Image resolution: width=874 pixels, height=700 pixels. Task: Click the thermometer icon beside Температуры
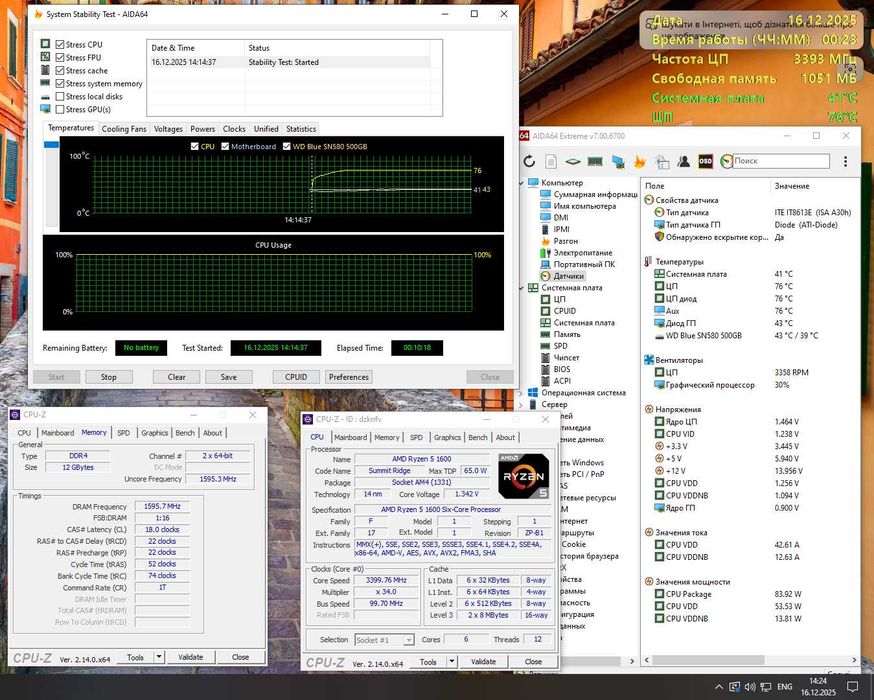click(648, 261)
